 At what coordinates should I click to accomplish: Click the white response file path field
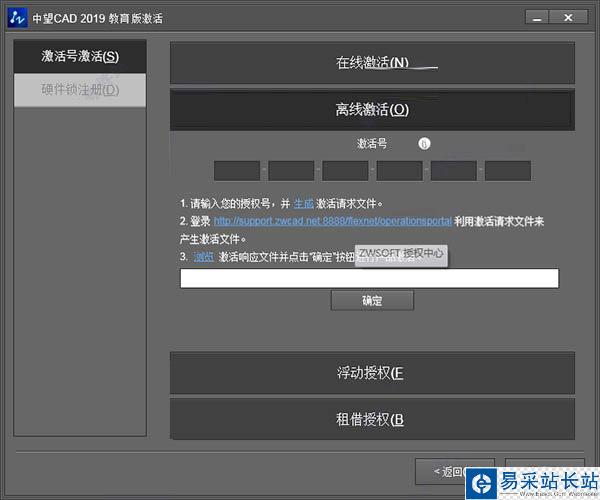(369, 278)
